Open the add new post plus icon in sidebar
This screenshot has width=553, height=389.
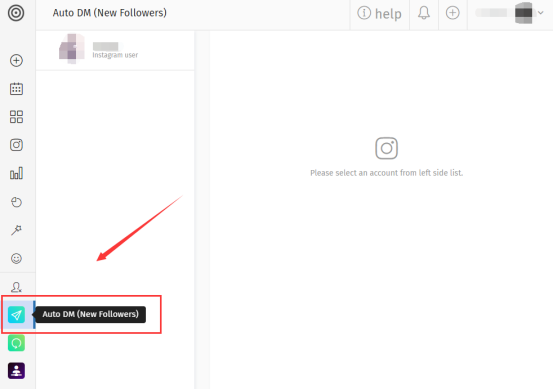click(x=16, y=60)
